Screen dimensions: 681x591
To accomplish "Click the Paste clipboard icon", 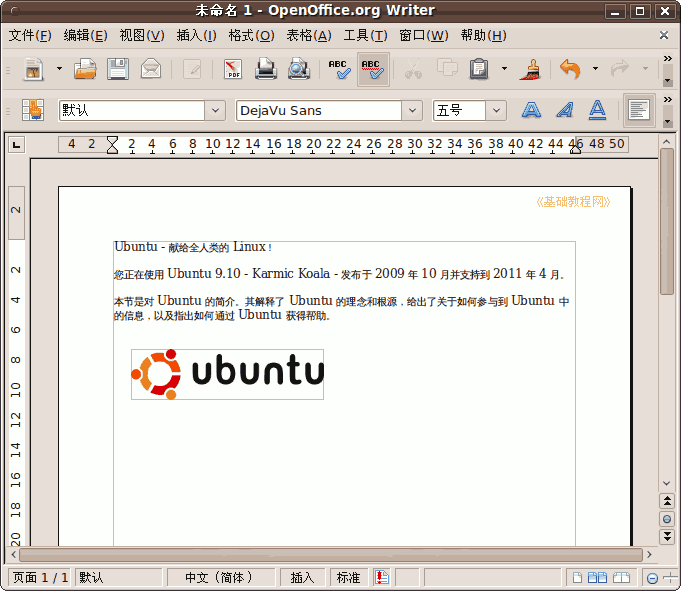I will [x=479, y=69].
